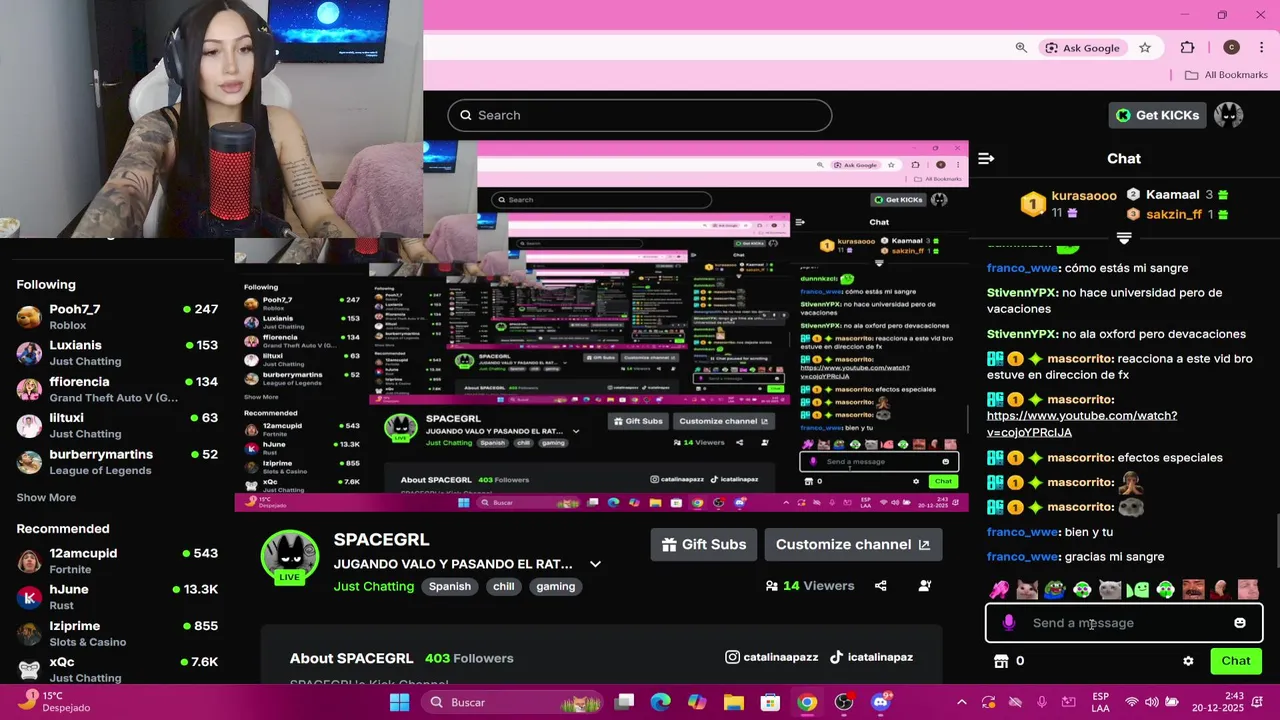This screenshot has width=1280, height=720.
Task: Open the Chrome profile avatar
Action: (x=1231, y=47)
